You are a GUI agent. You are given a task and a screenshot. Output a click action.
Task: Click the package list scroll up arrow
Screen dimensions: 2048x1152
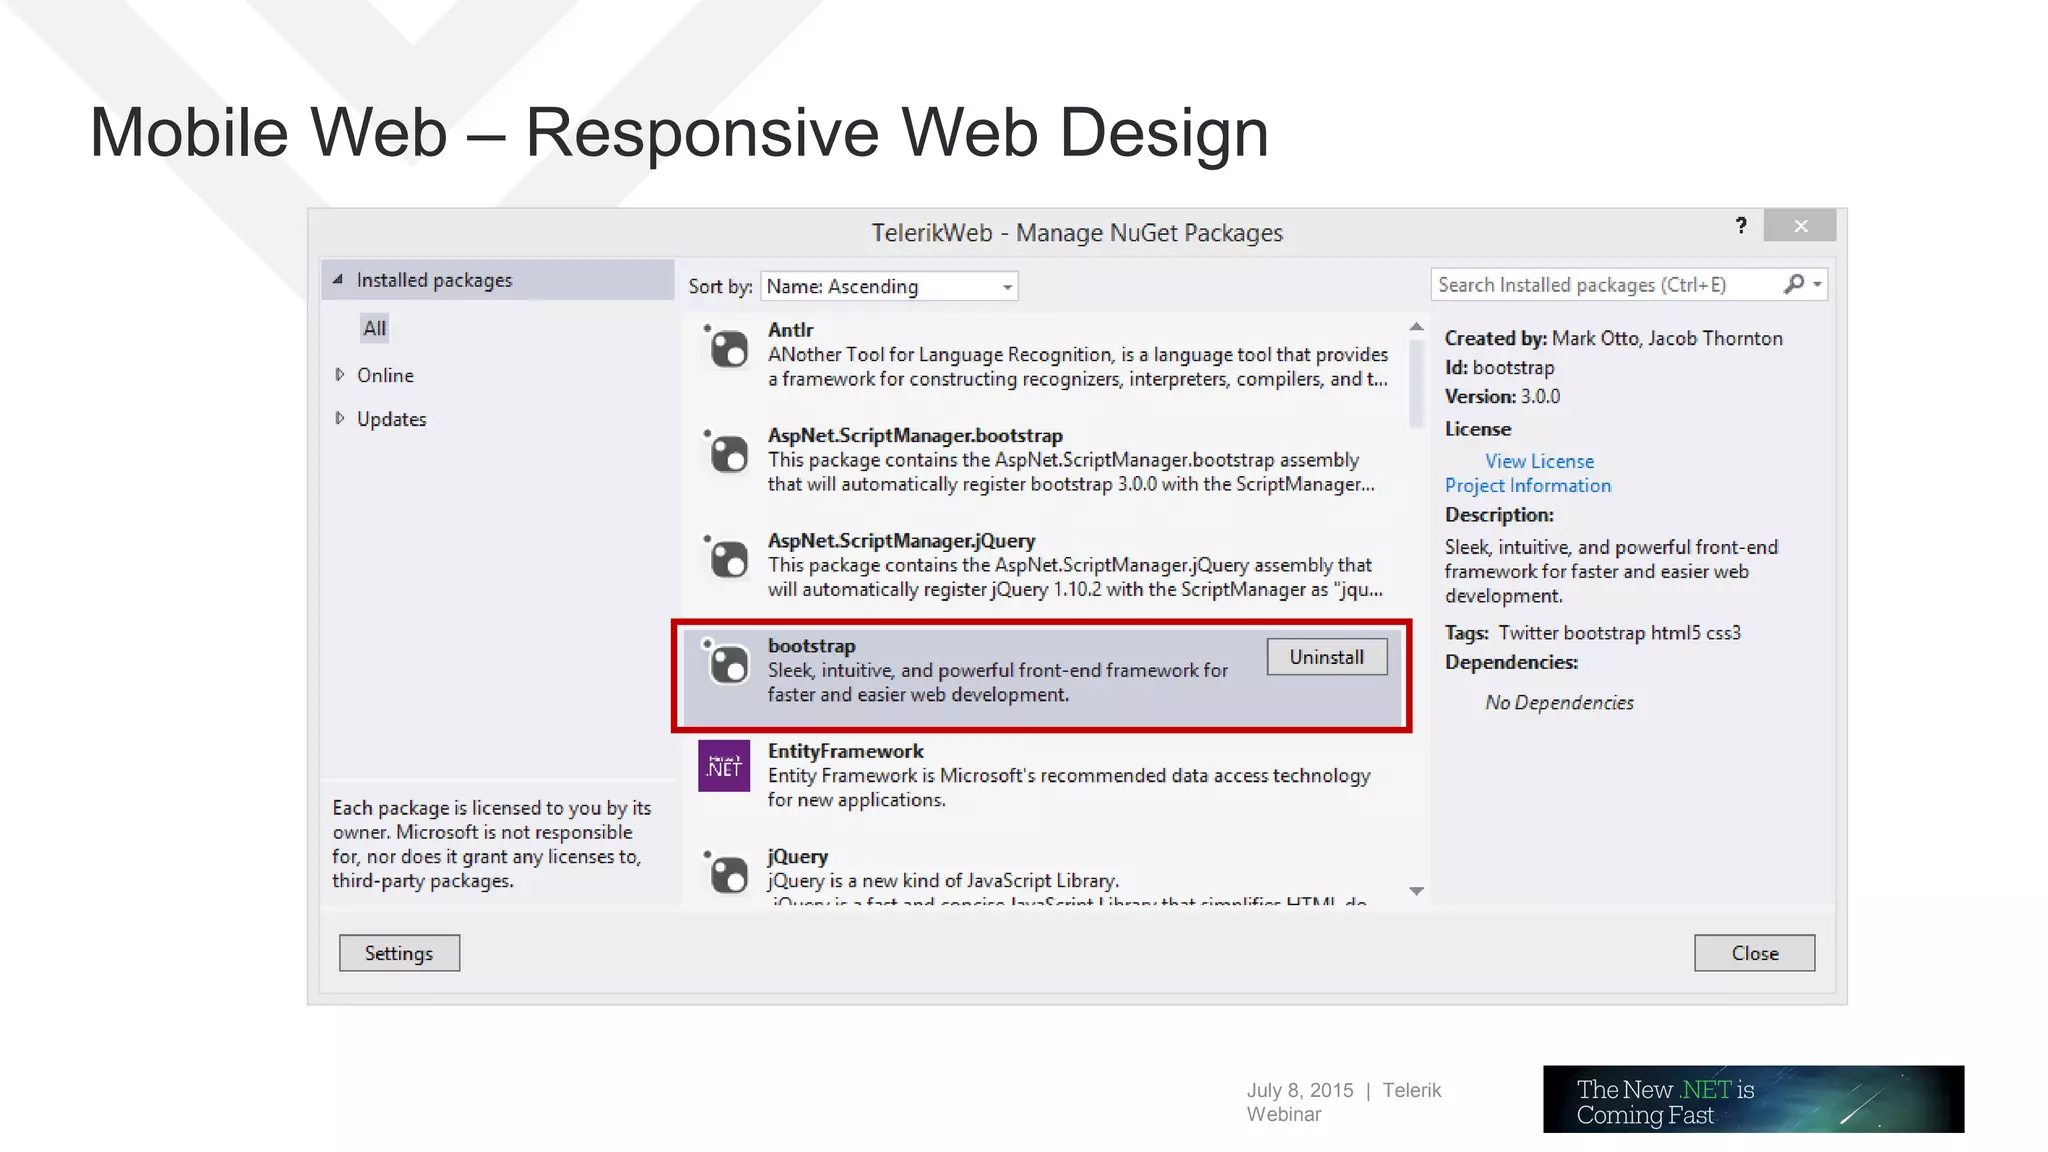pos(1416,327)
